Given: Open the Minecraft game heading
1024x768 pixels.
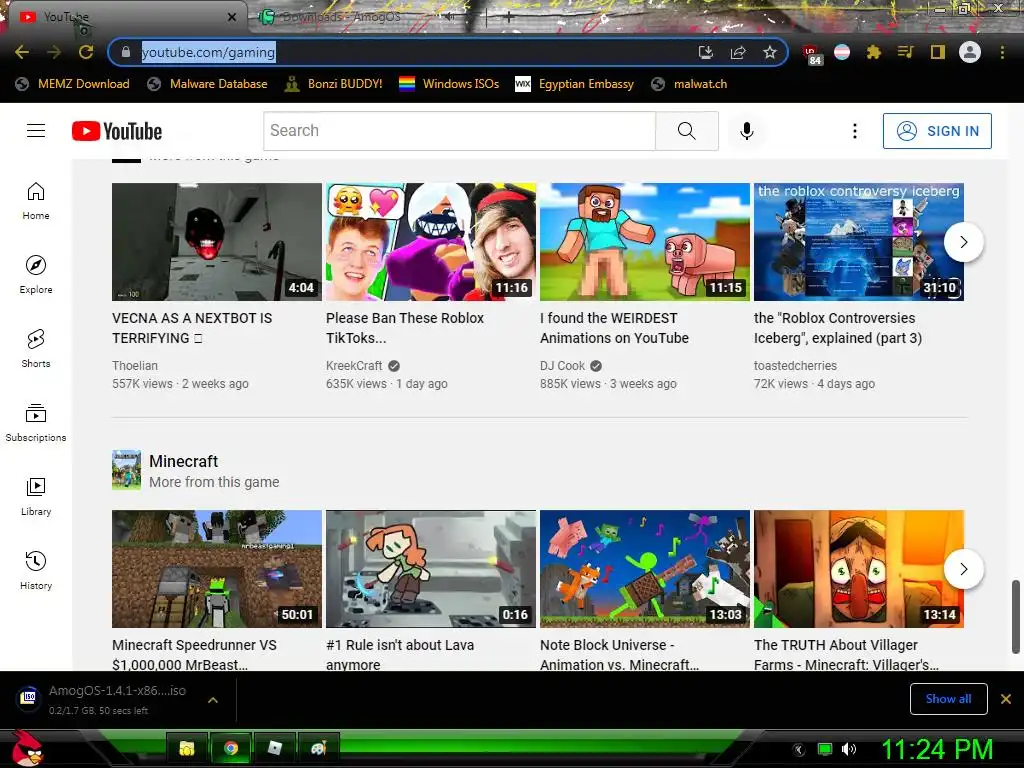Looking at the screenshot, I should 184,461.
